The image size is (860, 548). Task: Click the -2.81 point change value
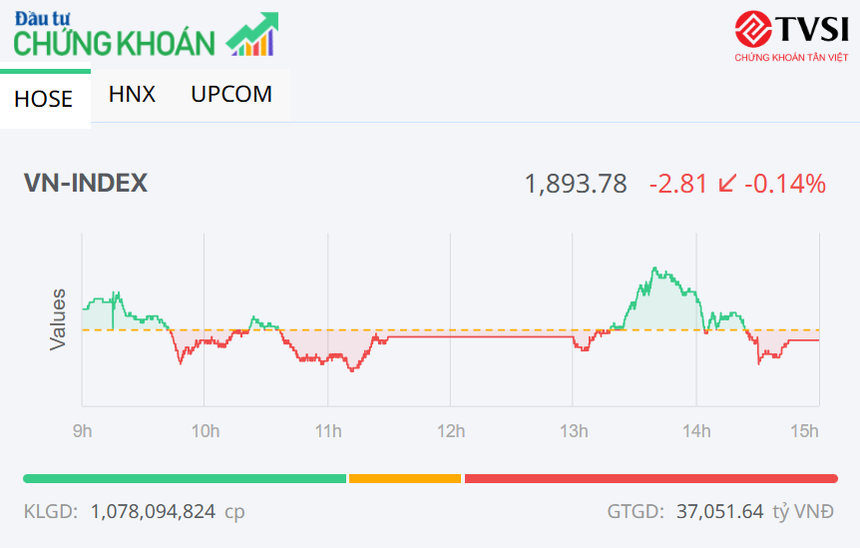pos(679,184)
